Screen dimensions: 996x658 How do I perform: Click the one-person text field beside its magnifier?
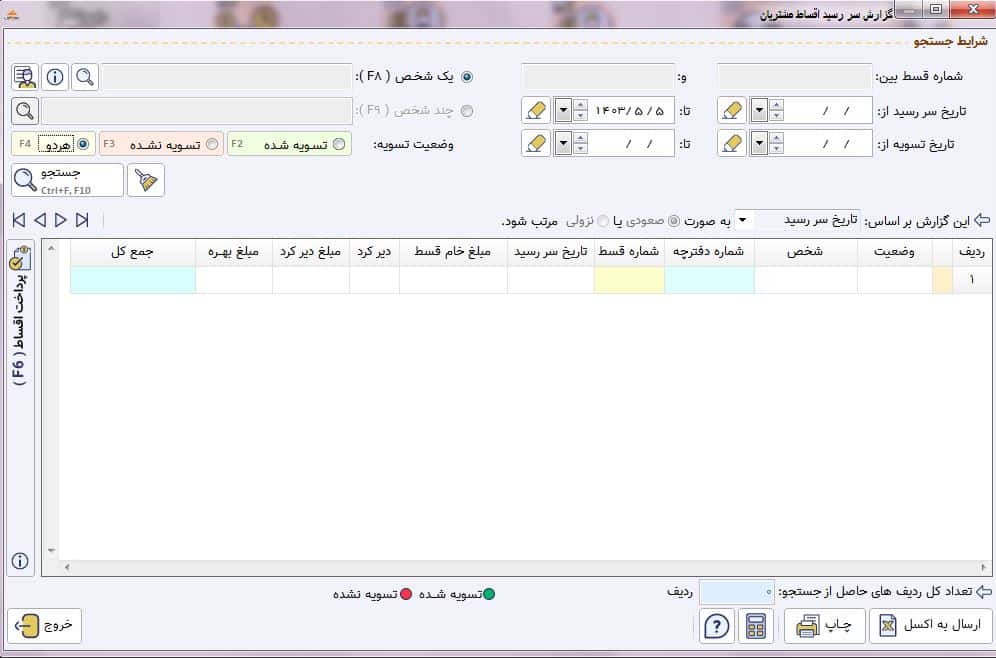[x=227, y=77]
